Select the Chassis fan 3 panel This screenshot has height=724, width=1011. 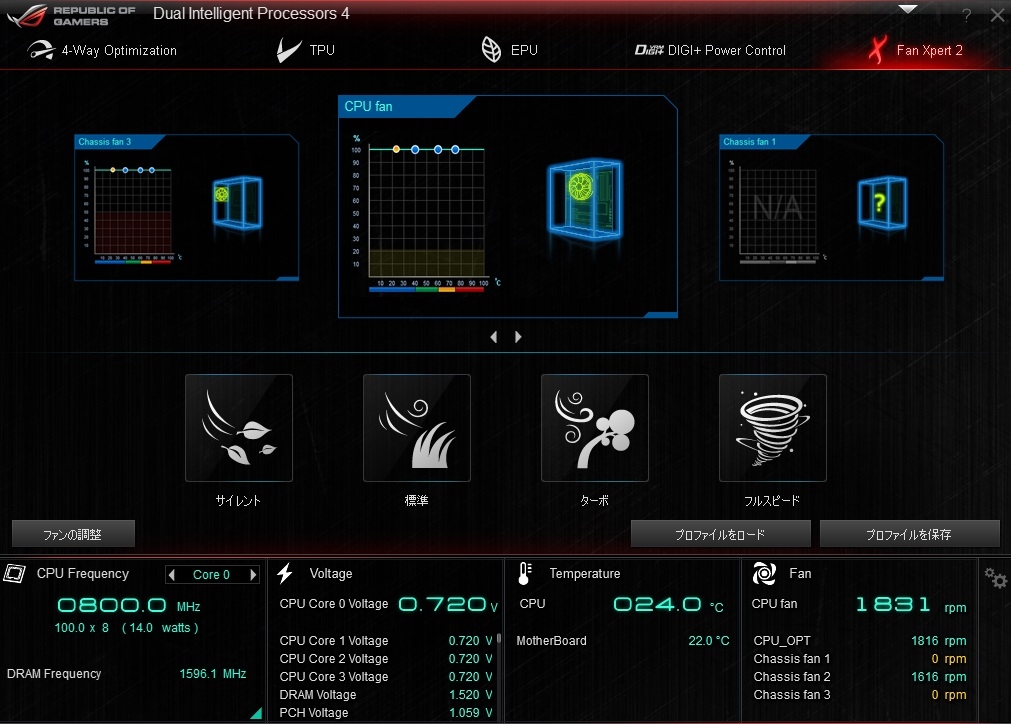(x=186, y=208)
